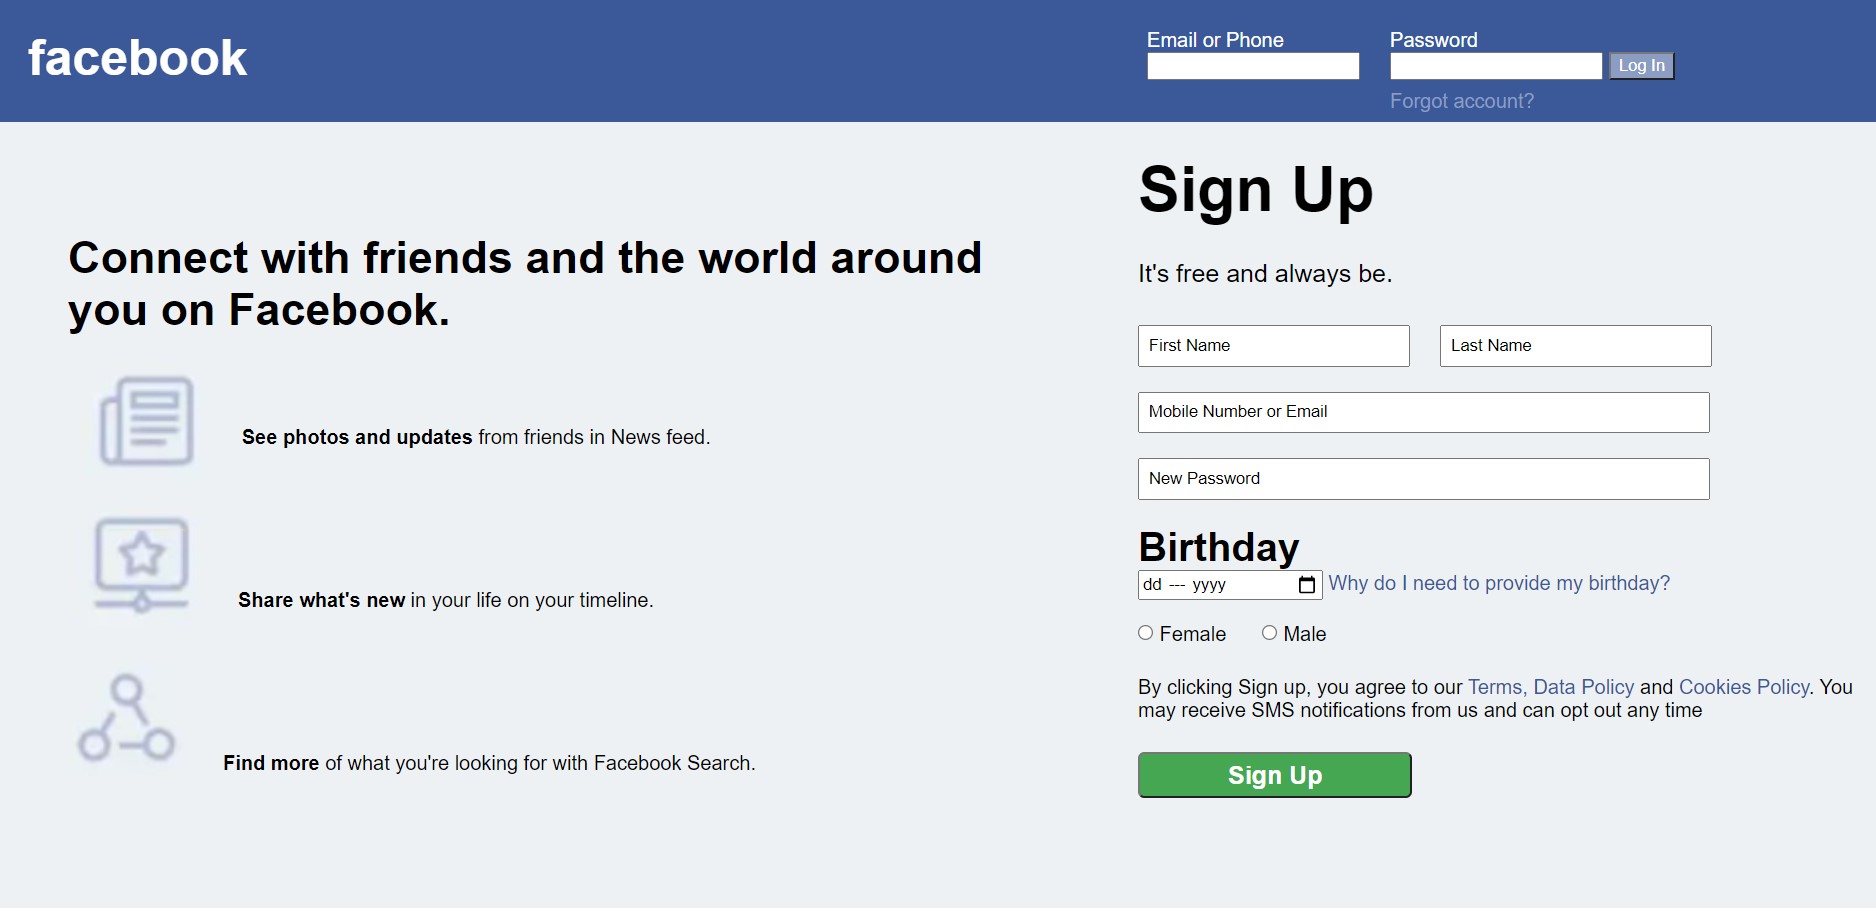The image size is (1876, 908).
Task: Click the facebook logo
Action: 137,58
